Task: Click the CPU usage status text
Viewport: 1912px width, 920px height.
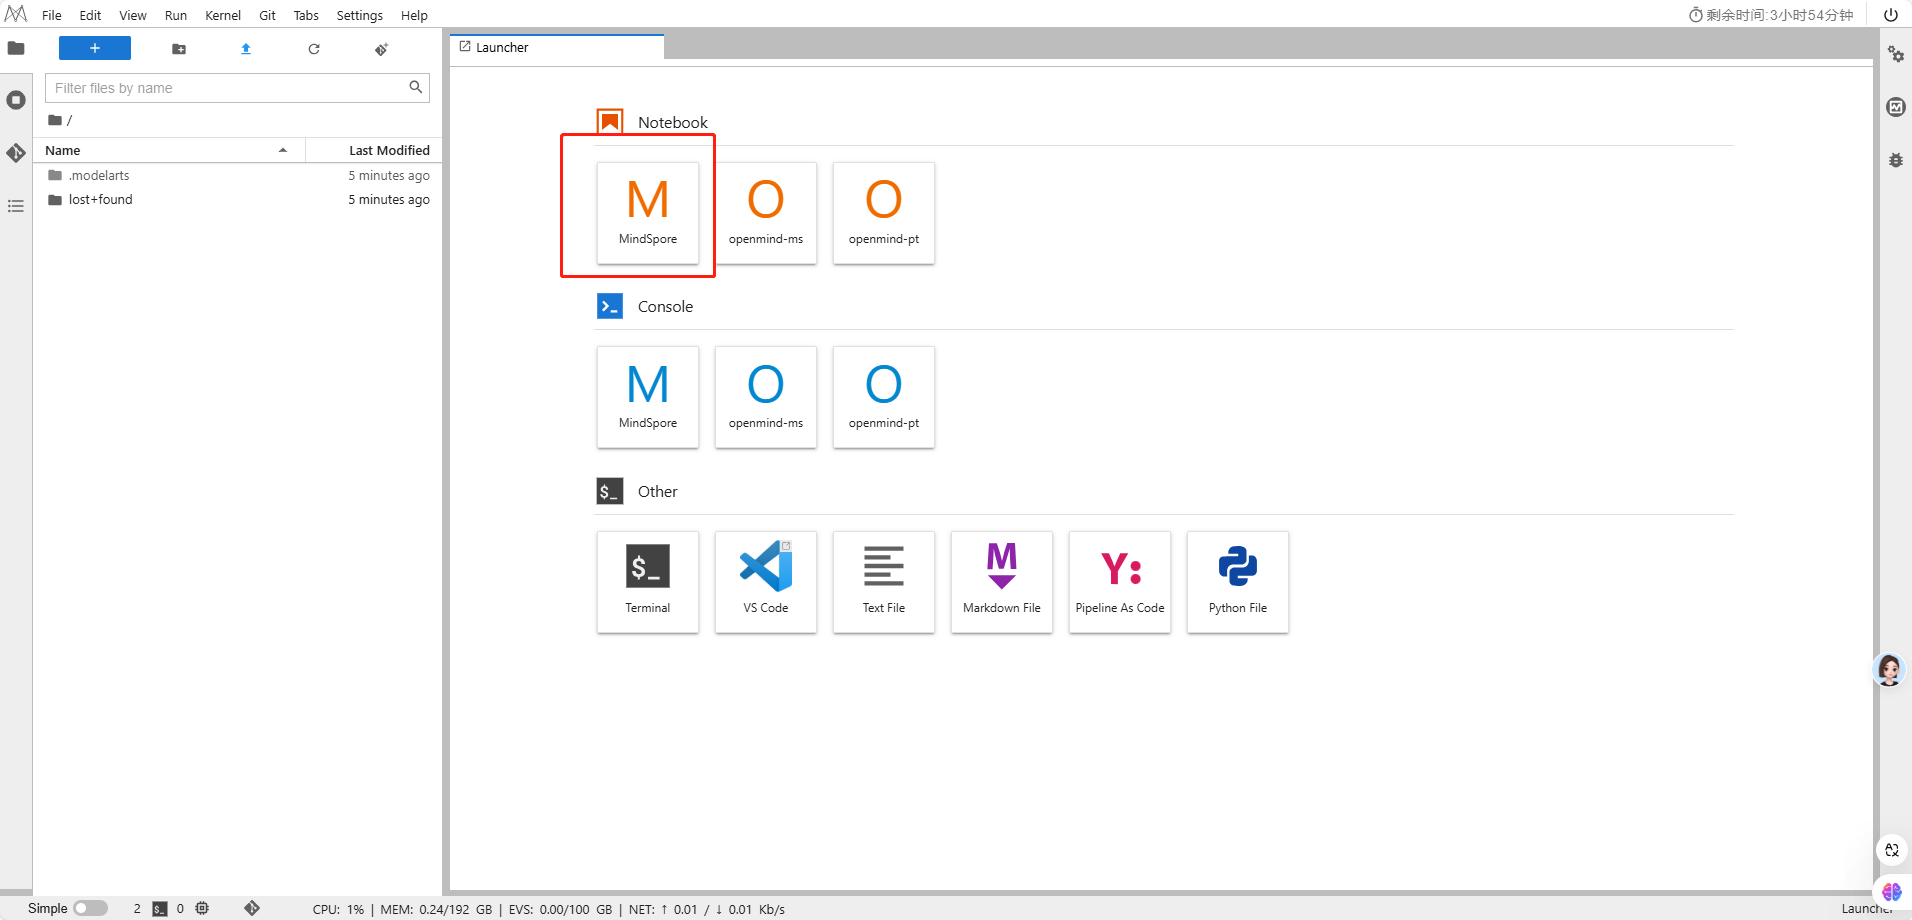Action: pyautogui.click(x=338, y=909)
